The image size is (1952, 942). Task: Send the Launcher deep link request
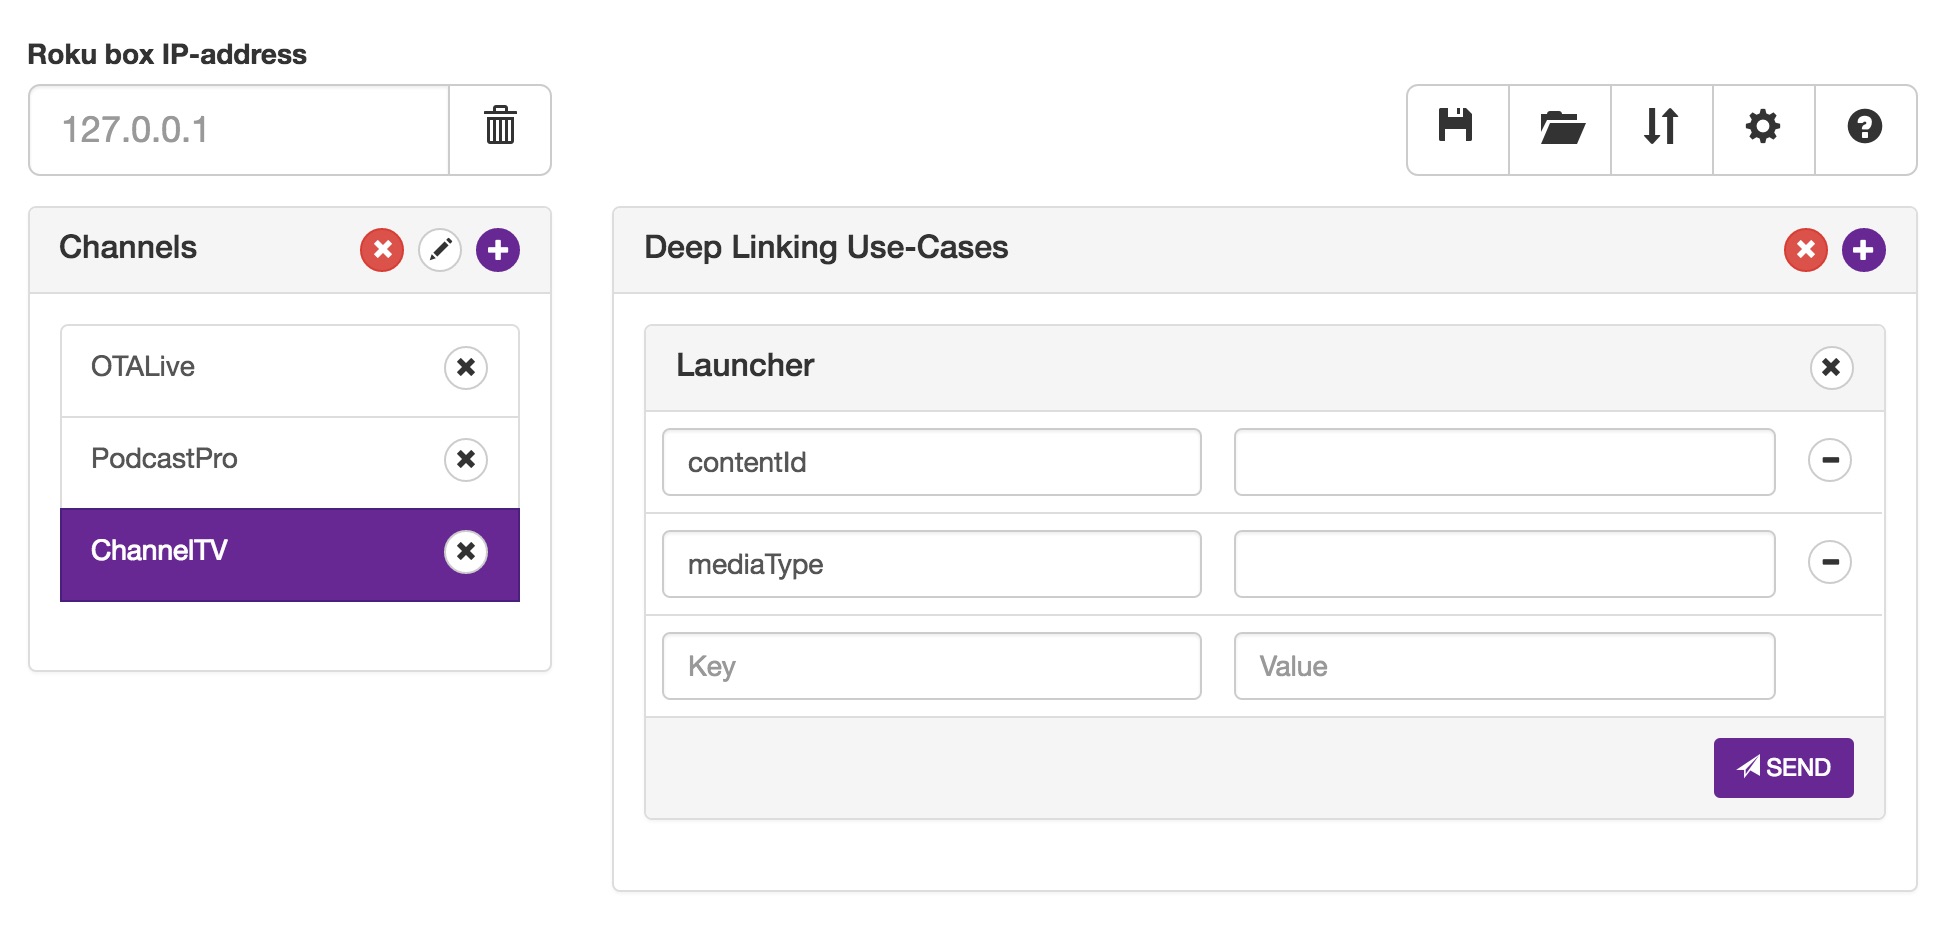[x=1784, y=767]
